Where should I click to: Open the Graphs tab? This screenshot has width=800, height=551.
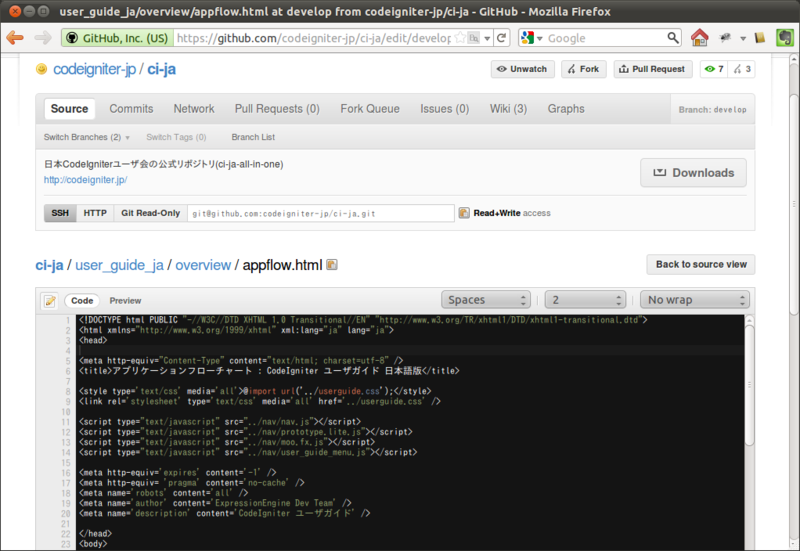tap(566, 109)
